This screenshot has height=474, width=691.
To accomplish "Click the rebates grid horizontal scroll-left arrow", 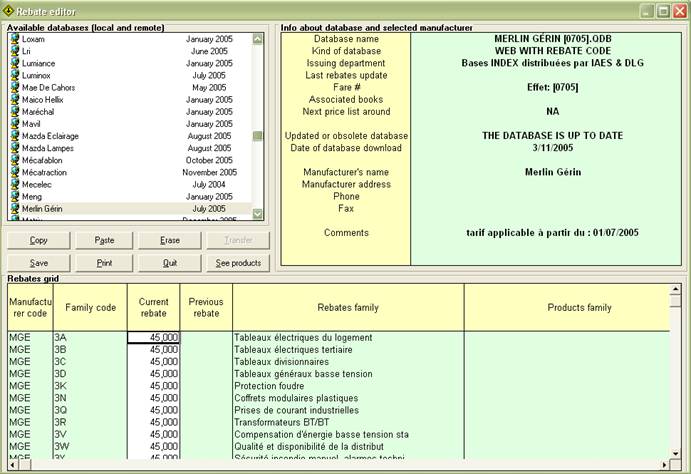I will pyautogui.click(x=12, y=464).
